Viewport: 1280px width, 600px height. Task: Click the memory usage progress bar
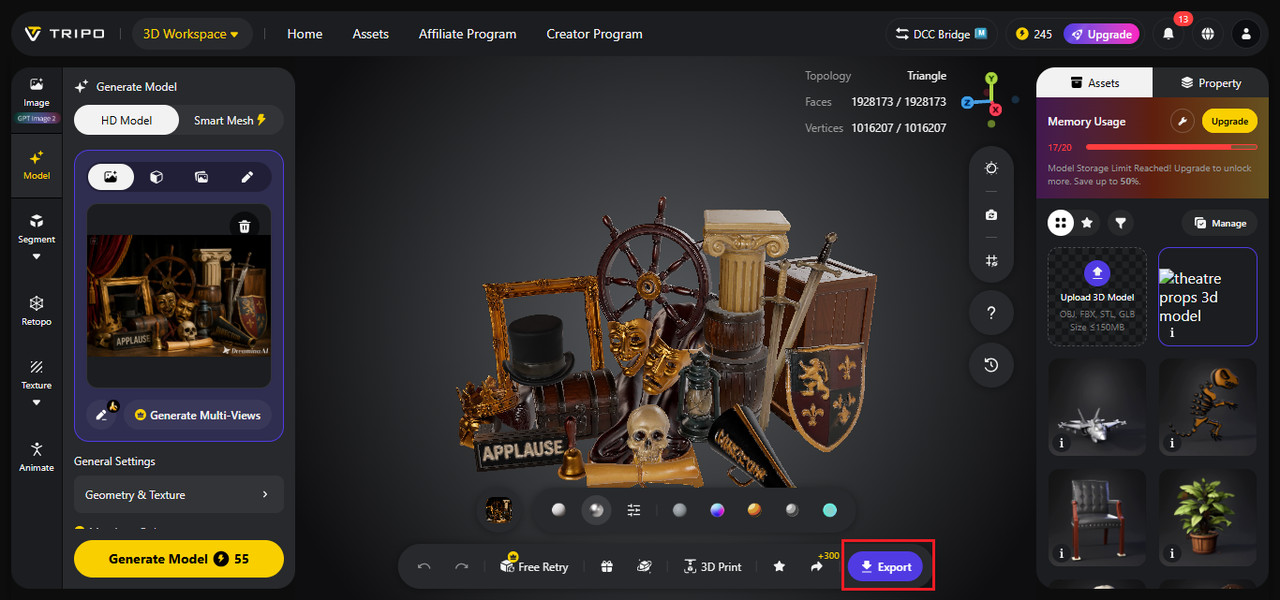click(x=1171, y=147)
